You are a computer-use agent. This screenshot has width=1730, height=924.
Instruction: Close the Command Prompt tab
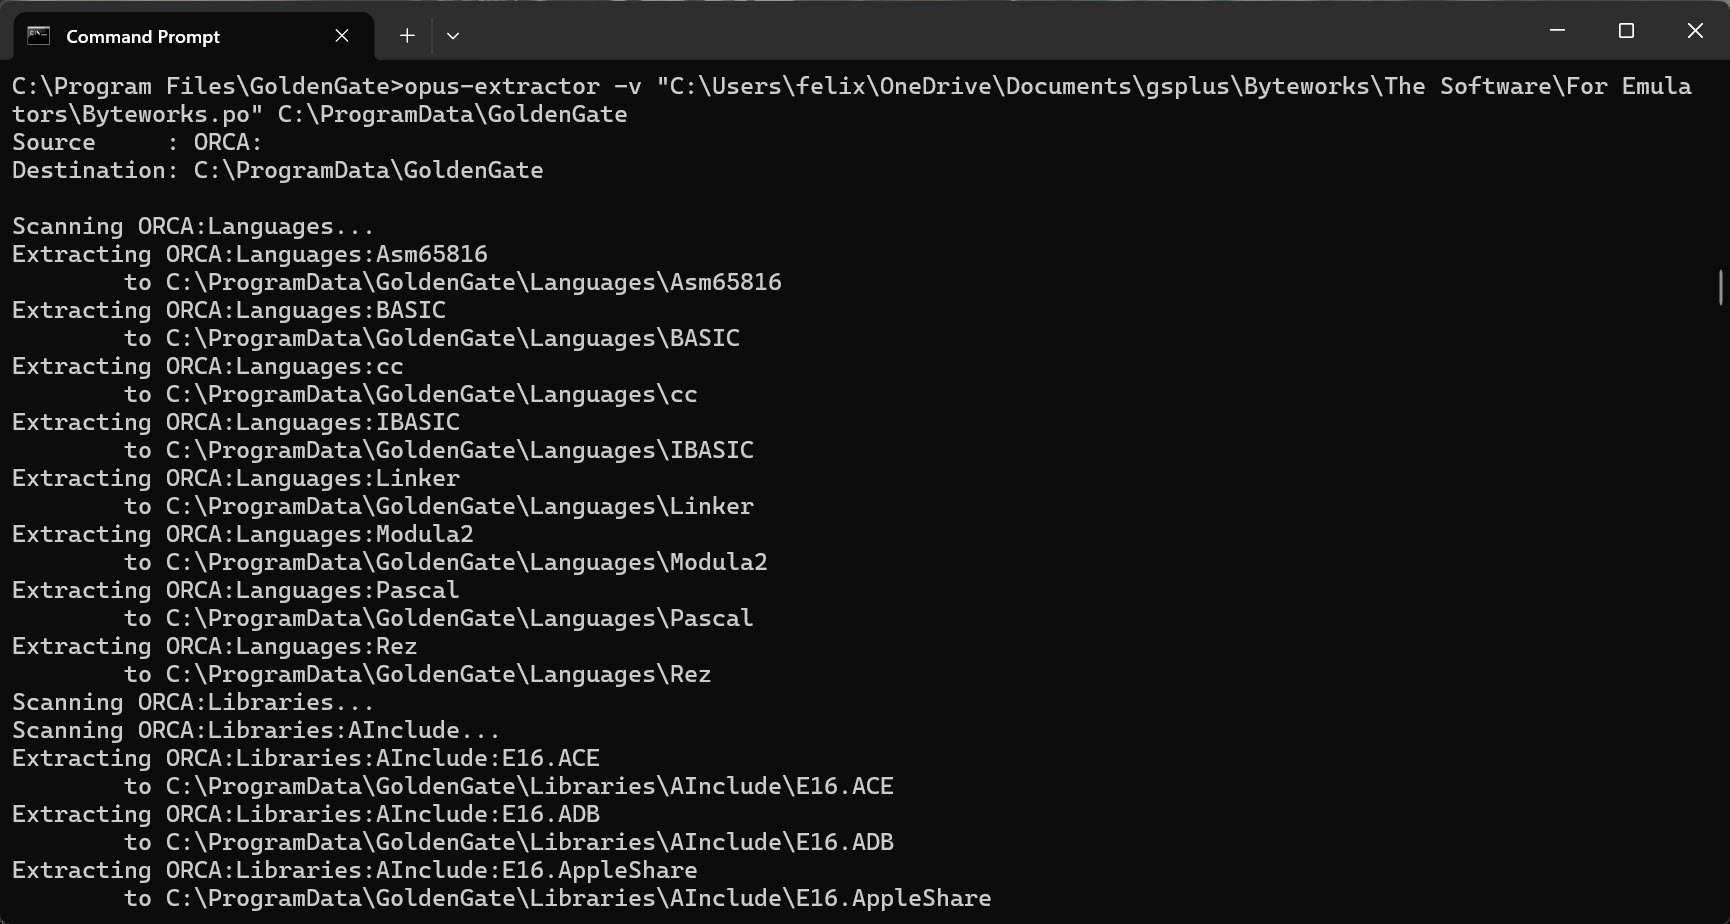click(342, 36)
